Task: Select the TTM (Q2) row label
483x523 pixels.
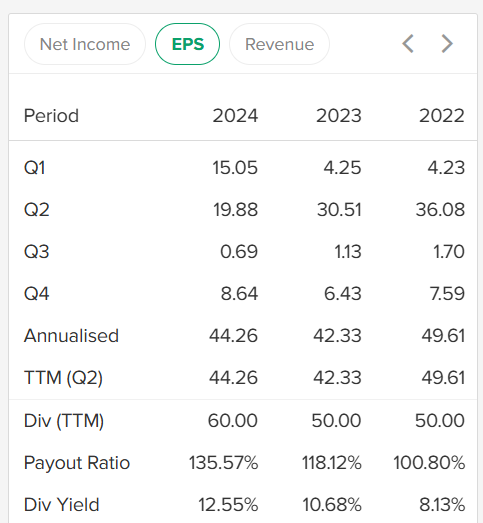Action: click(x=63, y=378)
